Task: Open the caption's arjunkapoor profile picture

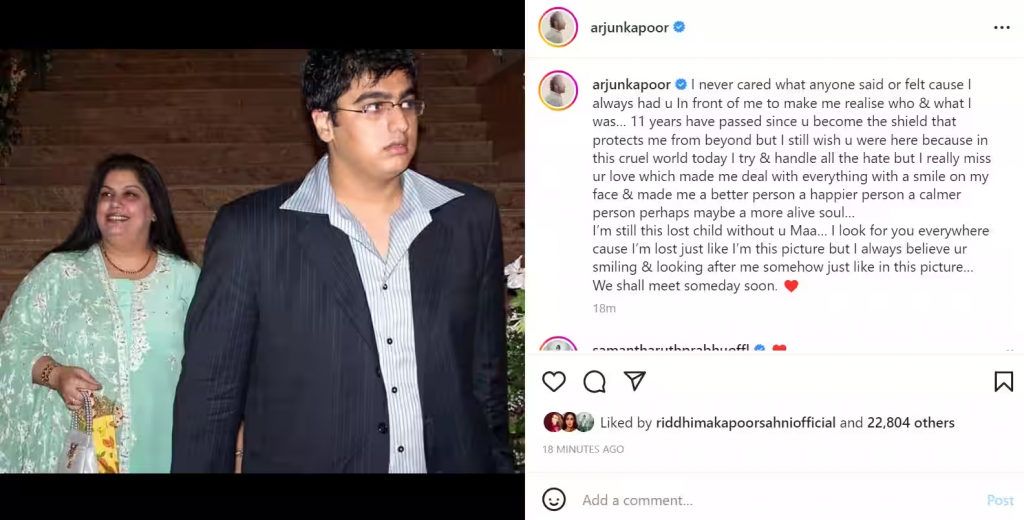Action: pyautogui.click(x=558, y=90)
